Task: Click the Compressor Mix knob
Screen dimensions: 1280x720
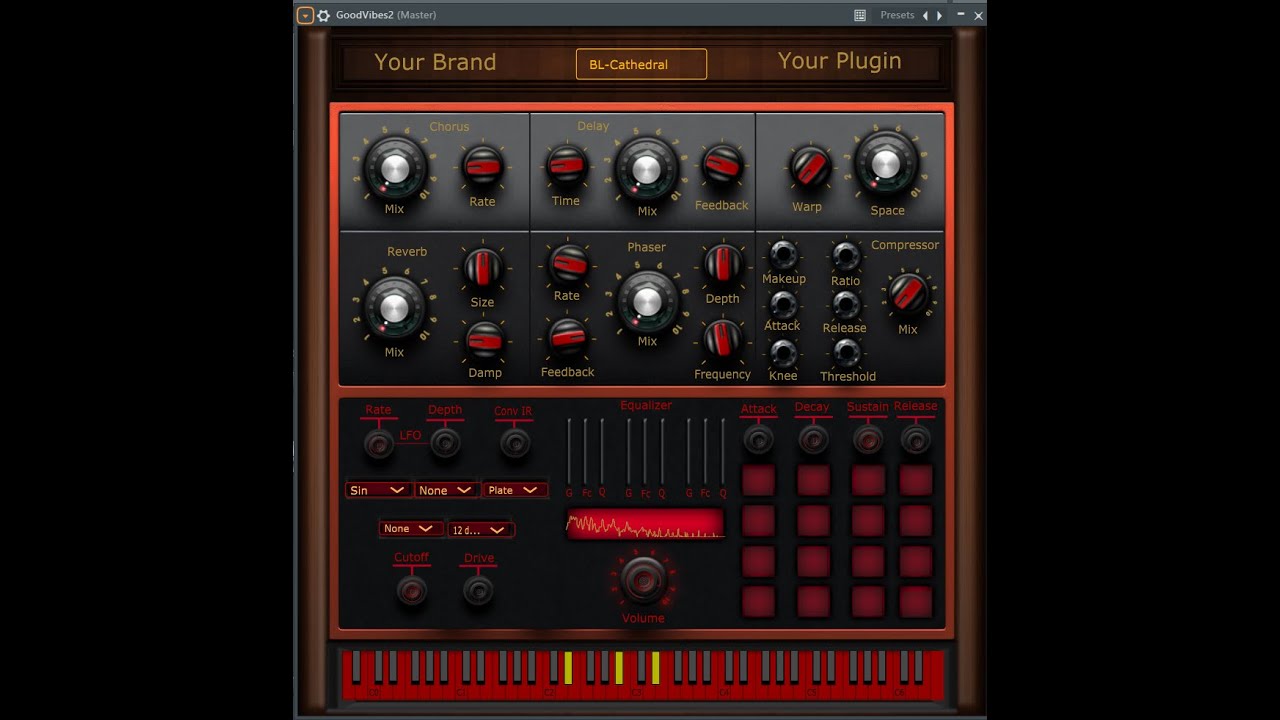Action: [908, 294]
